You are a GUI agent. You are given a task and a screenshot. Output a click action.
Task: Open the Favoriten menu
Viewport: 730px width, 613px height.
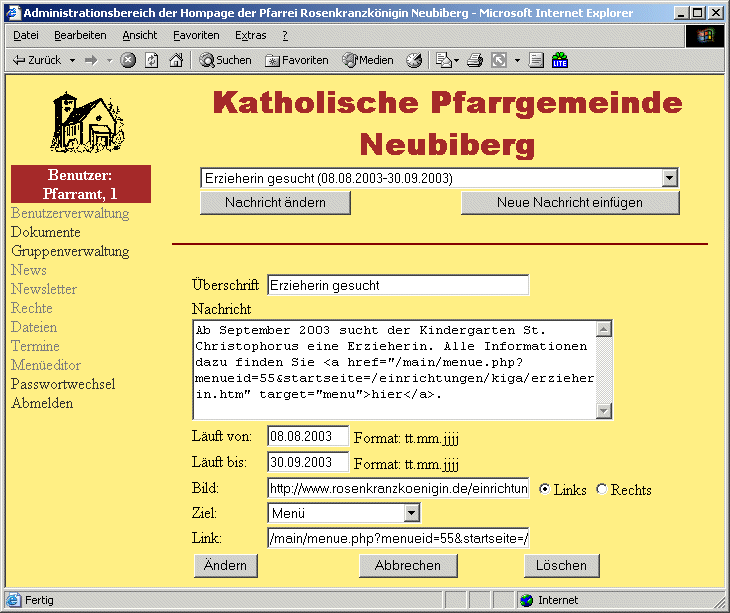(196, 35)
